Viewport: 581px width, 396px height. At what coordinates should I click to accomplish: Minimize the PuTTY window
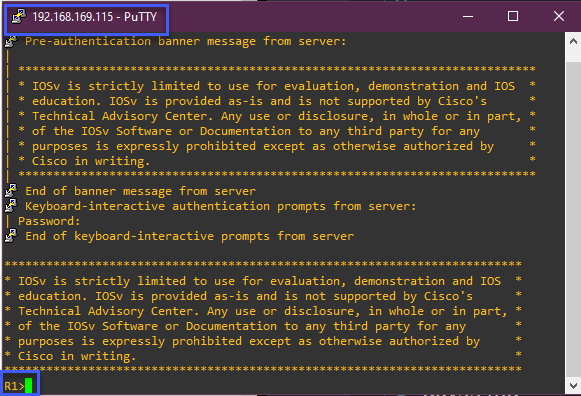(468, 16)
